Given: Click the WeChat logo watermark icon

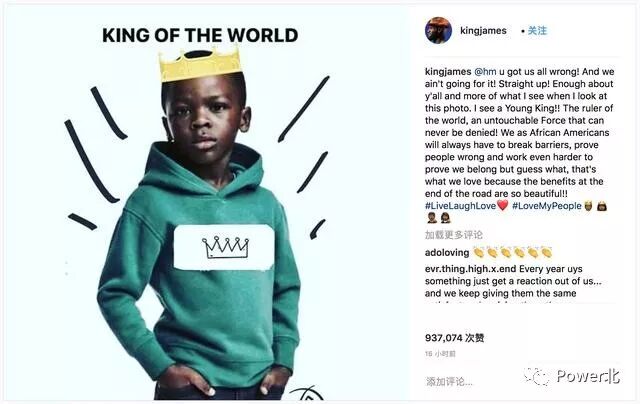Looking at the screenshot, I should 537,376.
